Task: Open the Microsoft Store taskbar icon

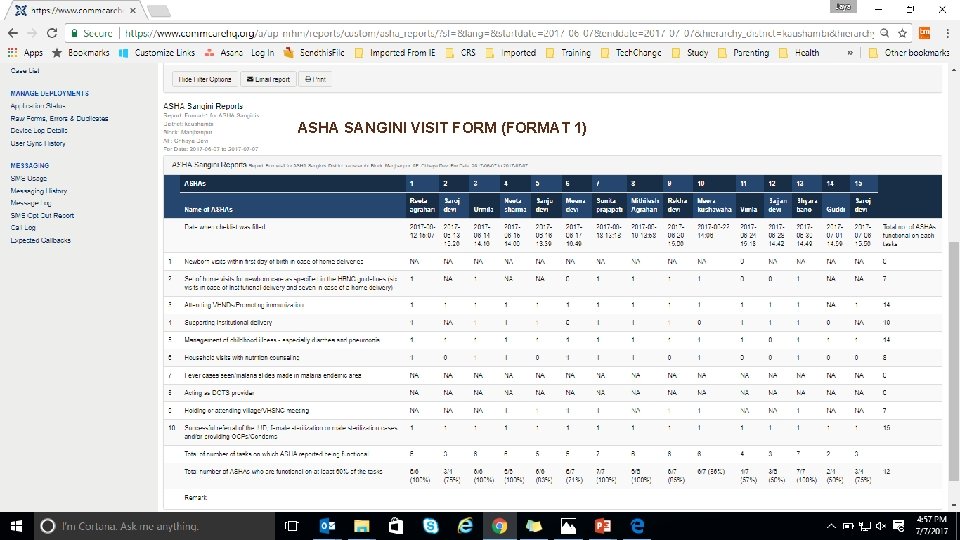Action: [396, 526]
